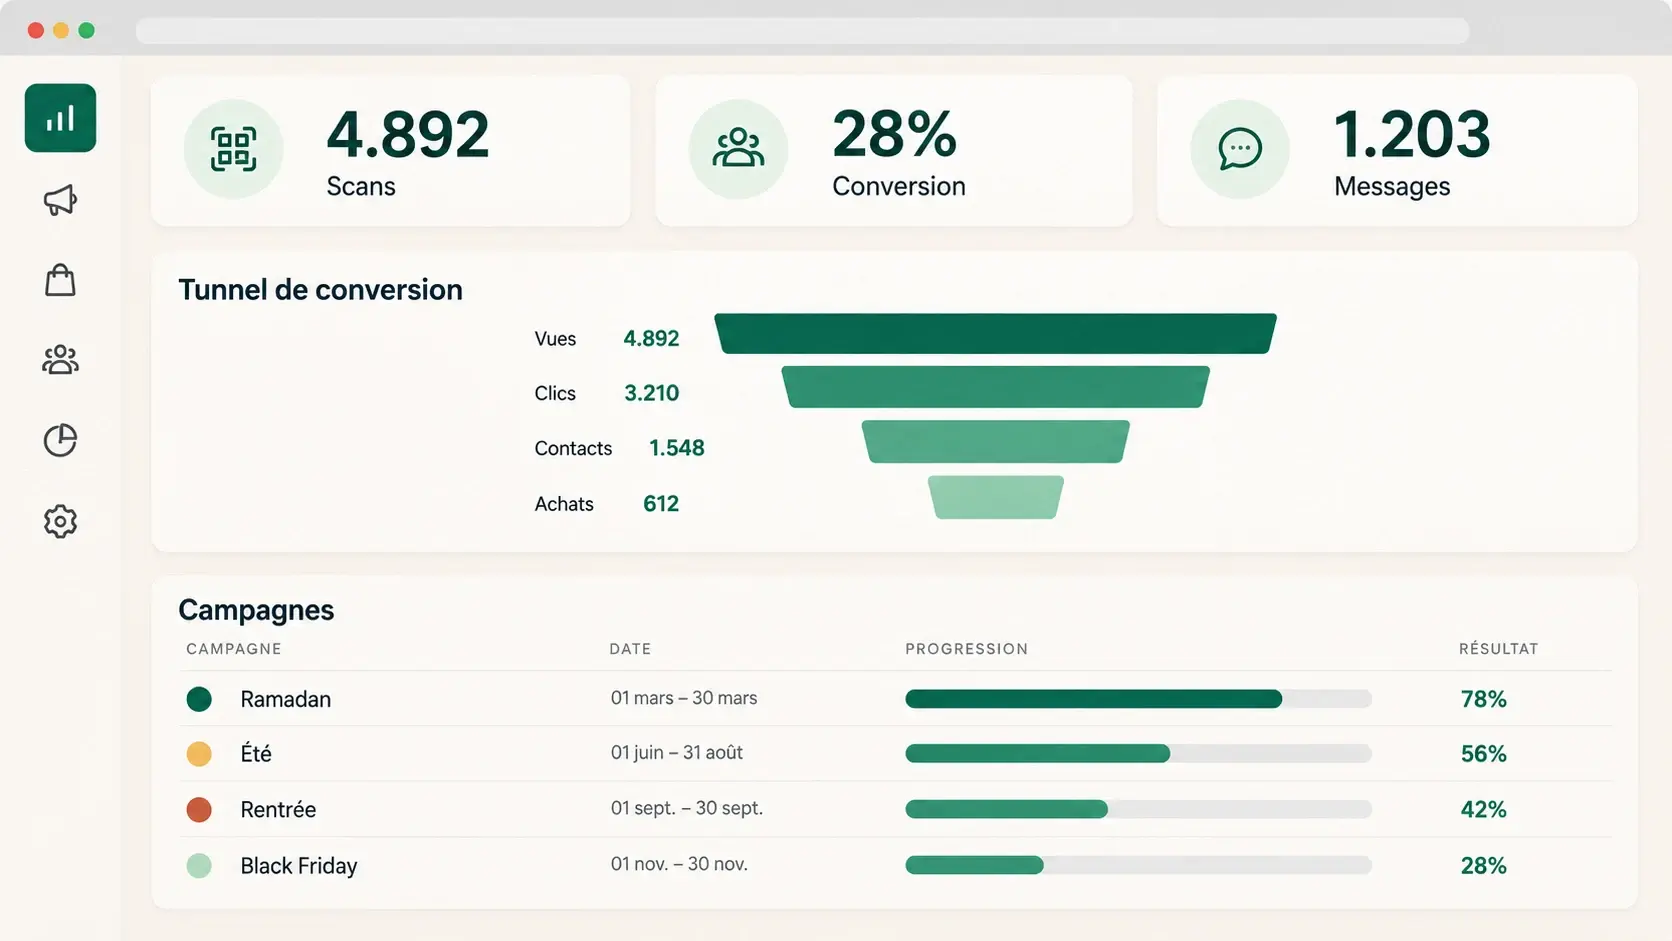Click the Tunnel de conversion heading
Viewport: 1672px width, 941px height.
point(320,290)
